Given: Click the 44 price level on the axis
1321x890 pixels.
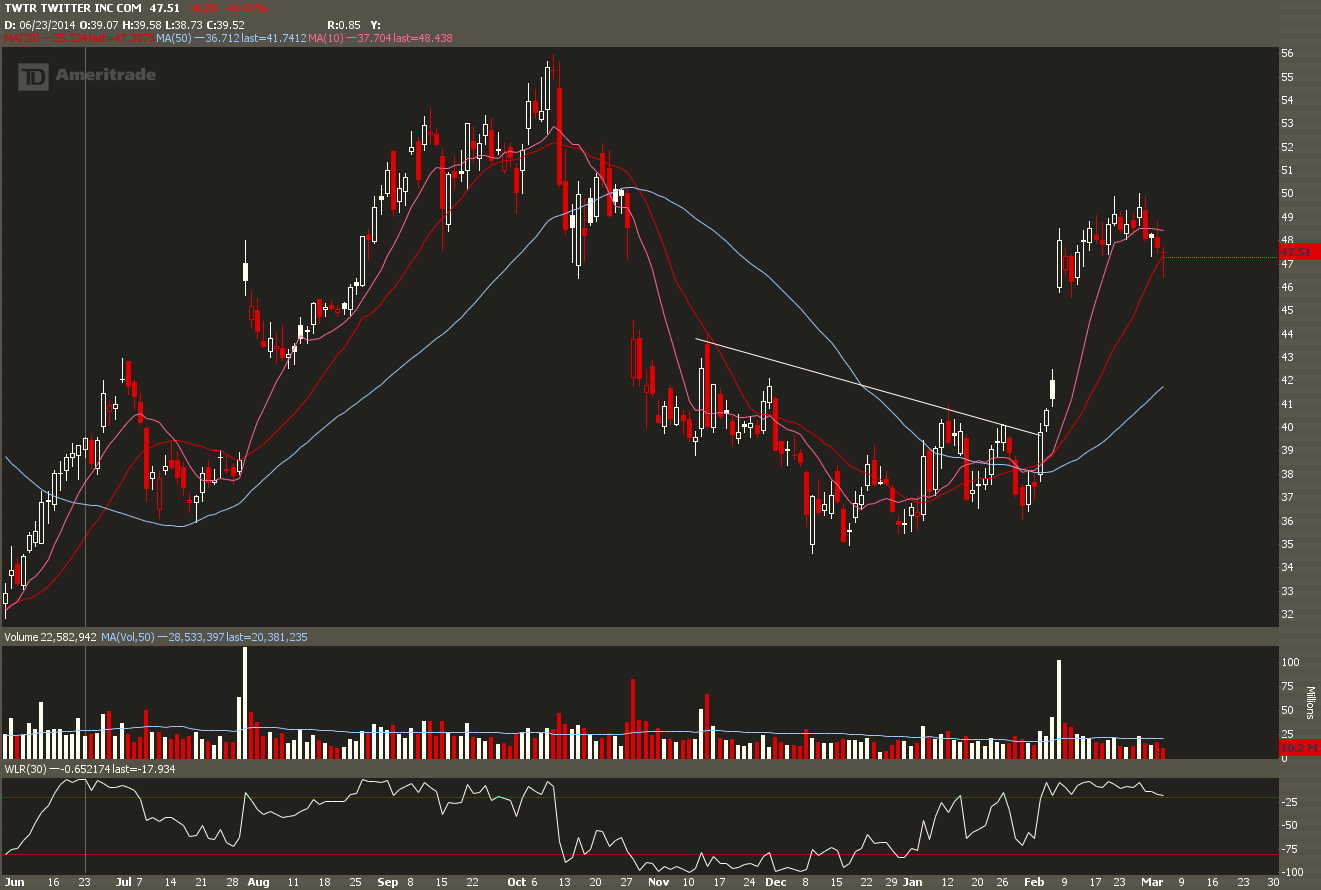Looking at the screenshot, I should click(1288, 334).
